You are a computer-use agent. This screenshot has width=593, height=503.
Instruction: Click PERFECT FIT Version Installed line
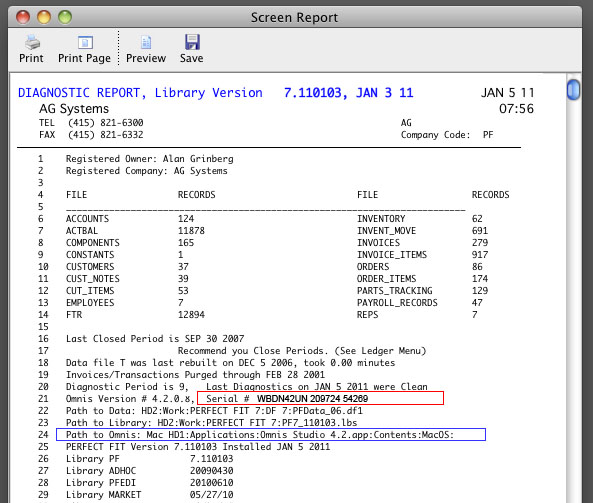click(198, 447)
